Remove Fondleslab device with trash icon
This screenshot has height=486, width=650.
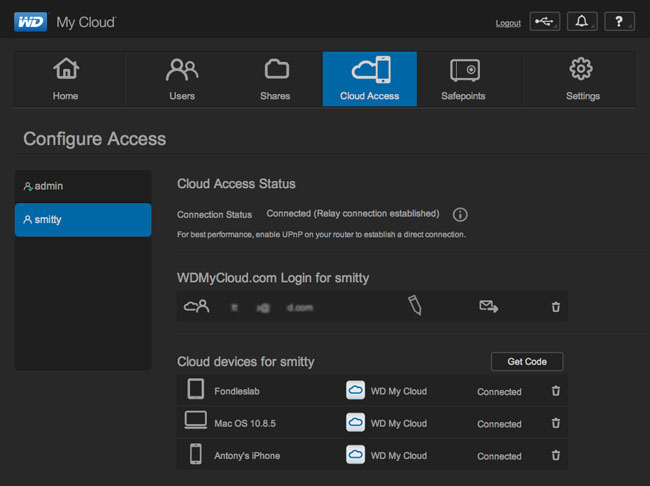(556, 391)
